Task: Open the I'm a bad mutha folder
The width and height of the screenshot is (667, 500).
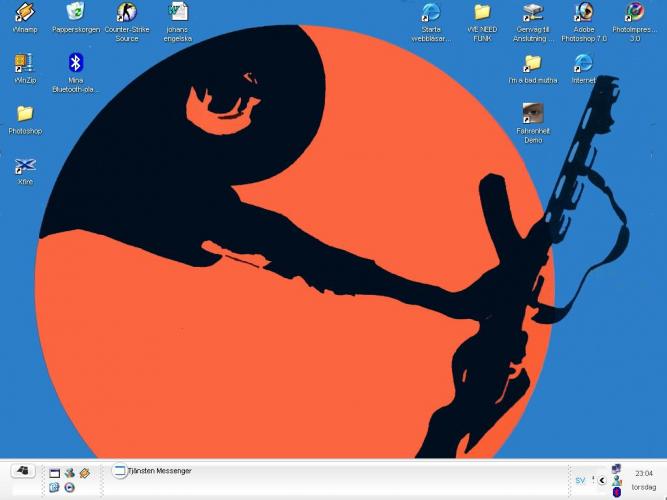Action: (533, 63)
